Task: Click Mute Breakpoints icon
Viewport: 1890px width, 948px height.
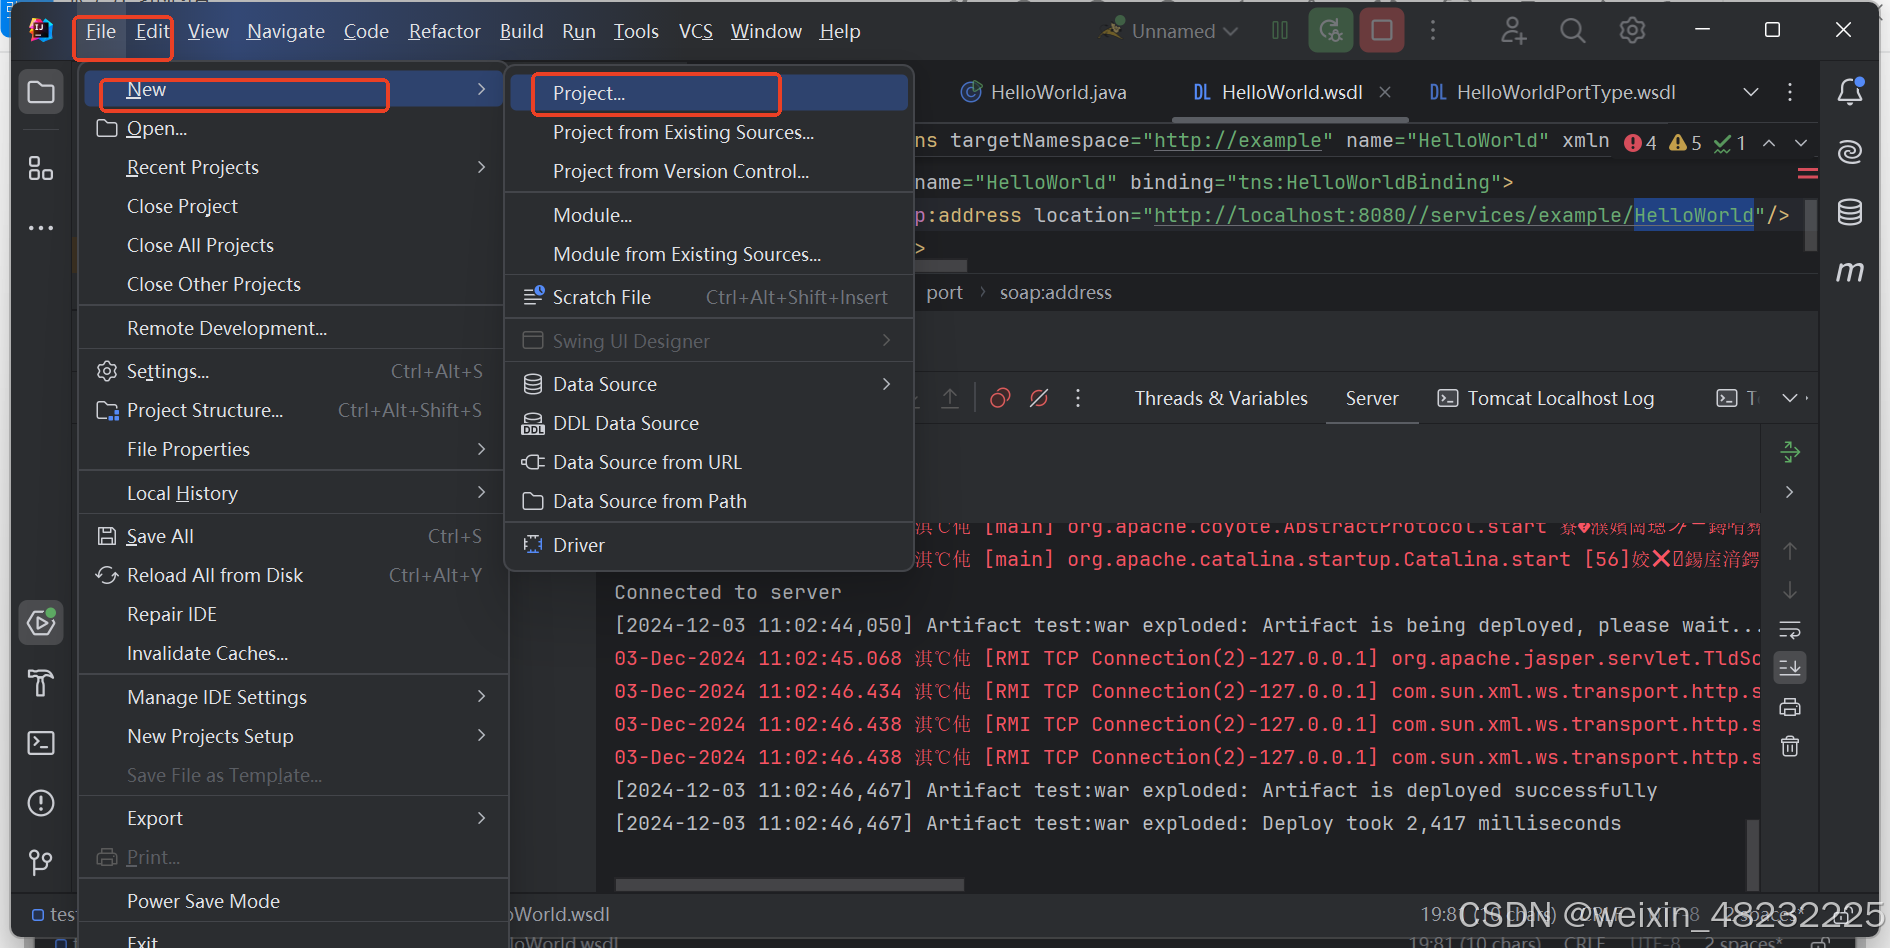Action: tap(1039, 398)
